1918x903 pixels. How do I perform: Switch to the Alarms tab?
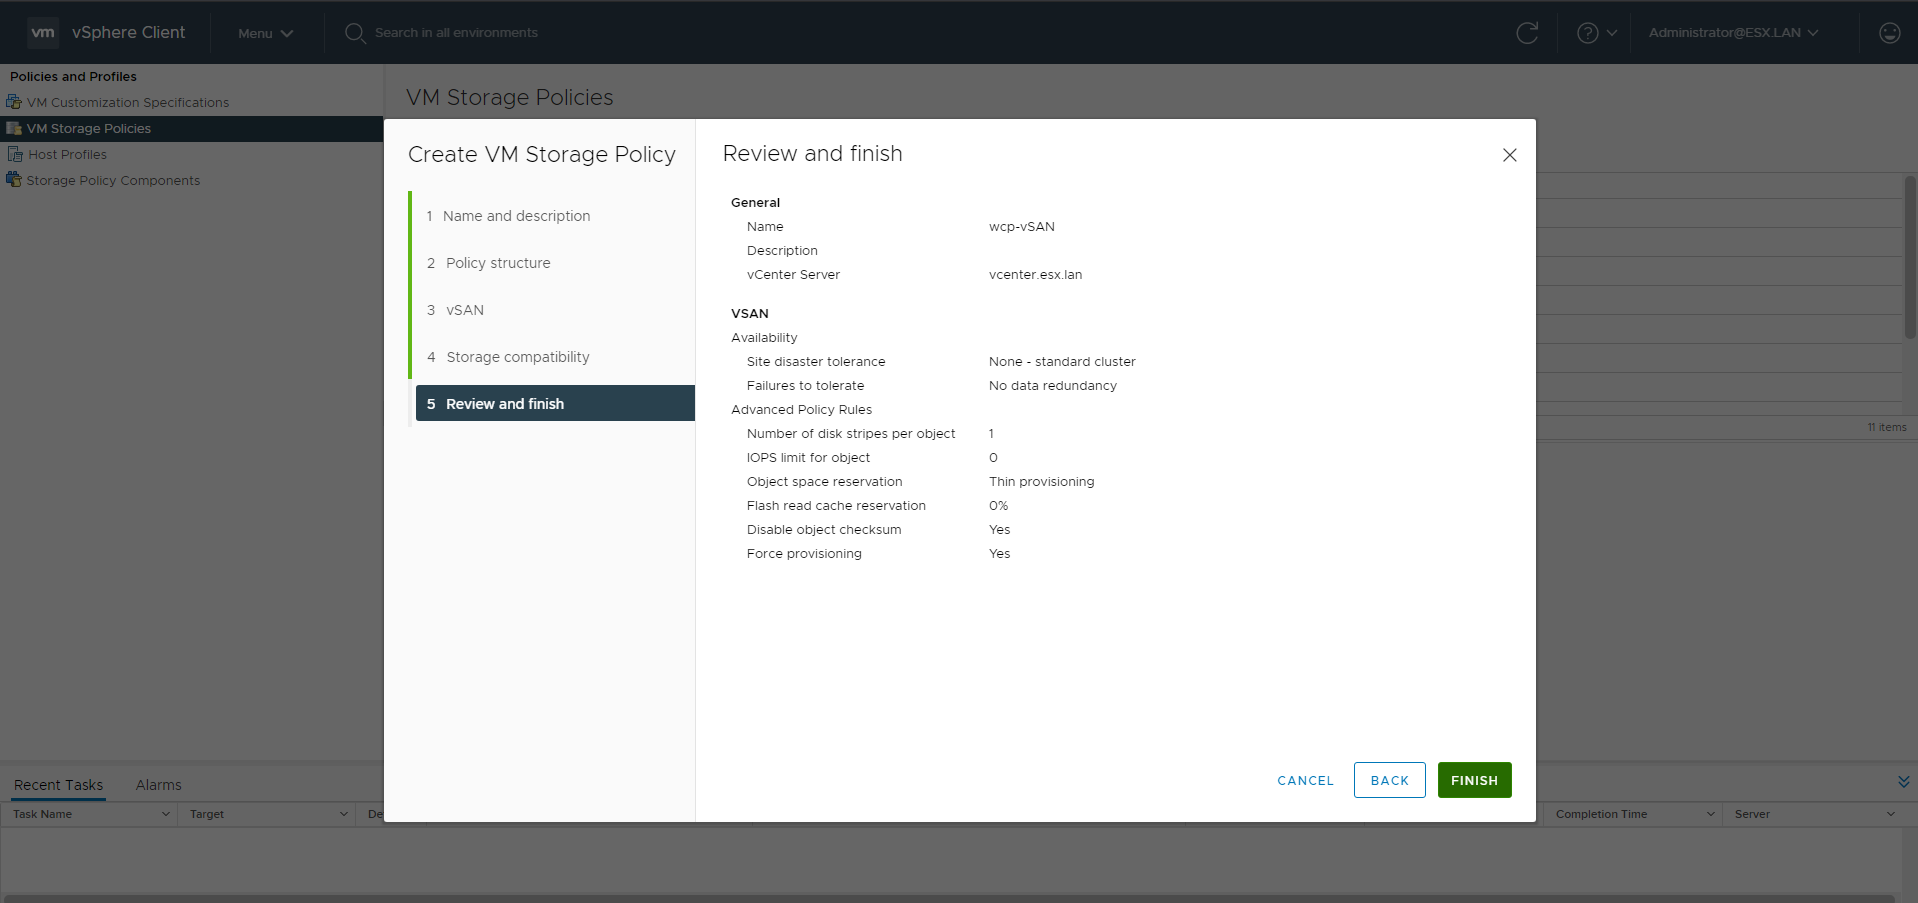coord(158,785)
